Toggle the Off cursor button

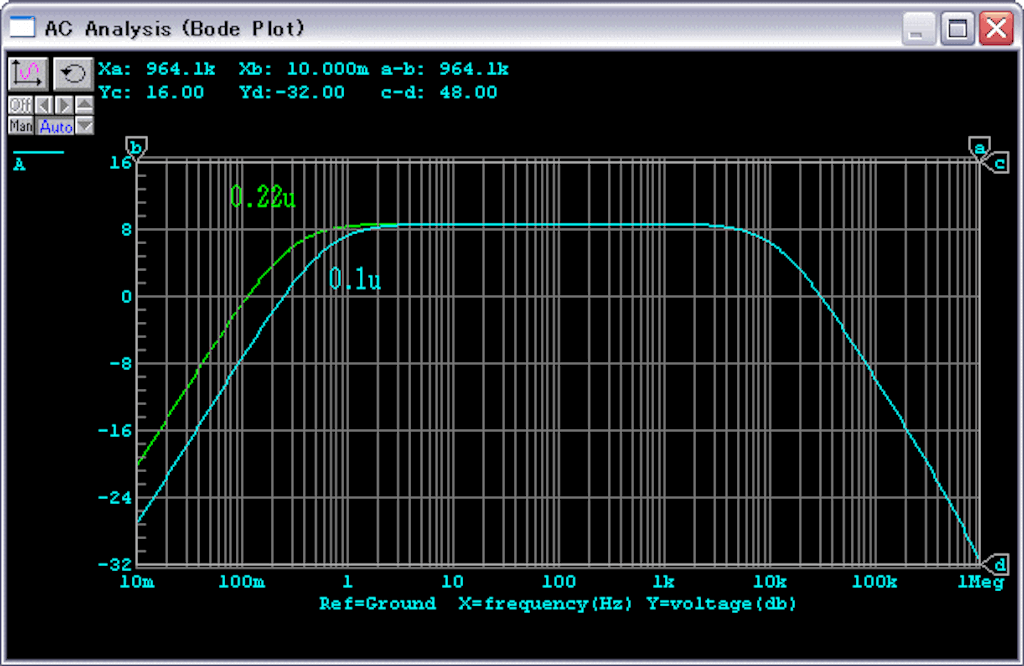(20, 105)
